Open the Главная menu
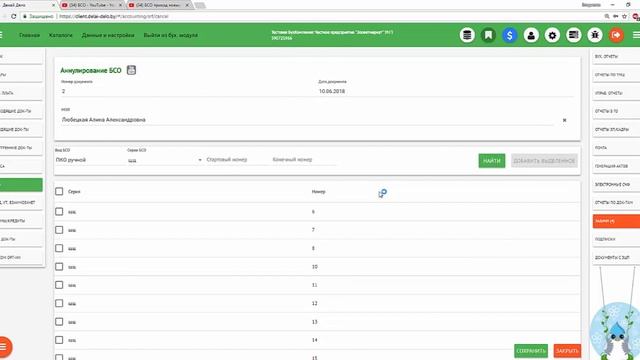The image size is (640, 360). coord(29,35)
